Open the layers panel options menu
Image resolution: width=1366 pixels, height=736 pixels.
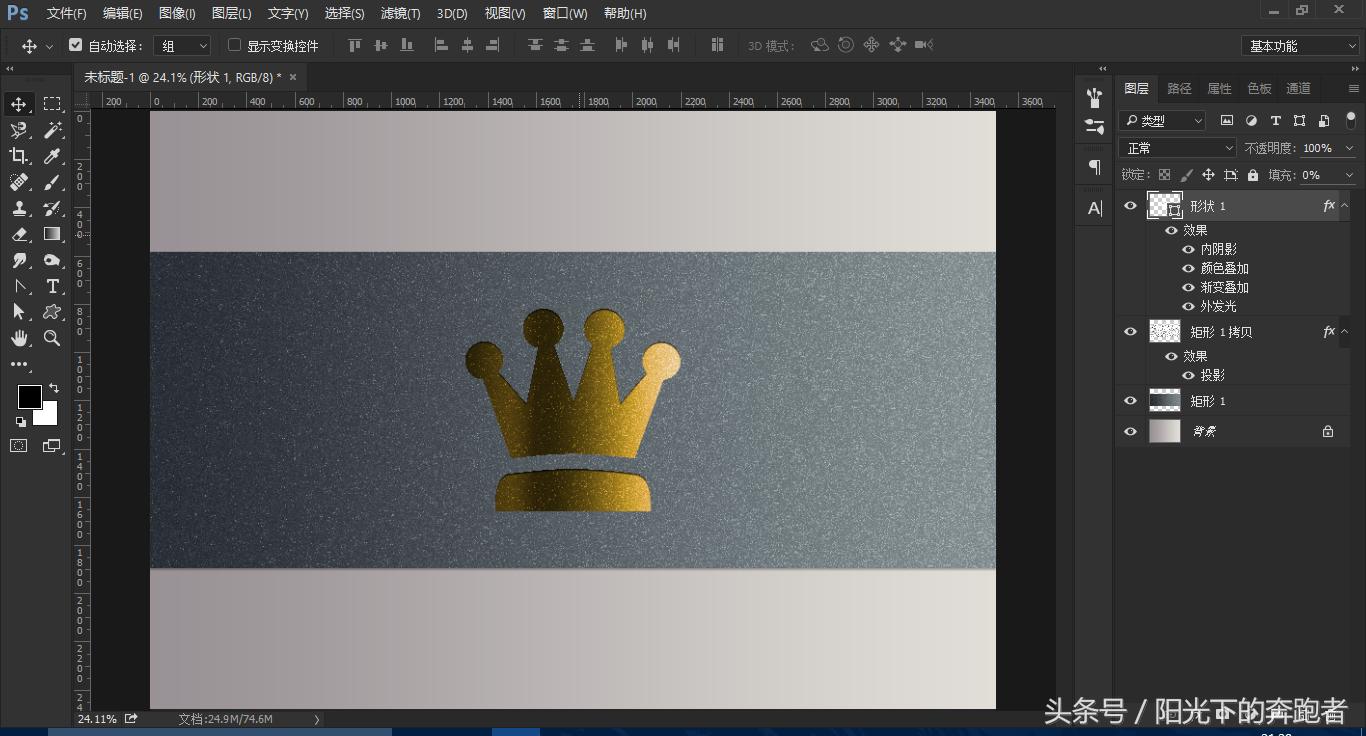coord(1354,89)
